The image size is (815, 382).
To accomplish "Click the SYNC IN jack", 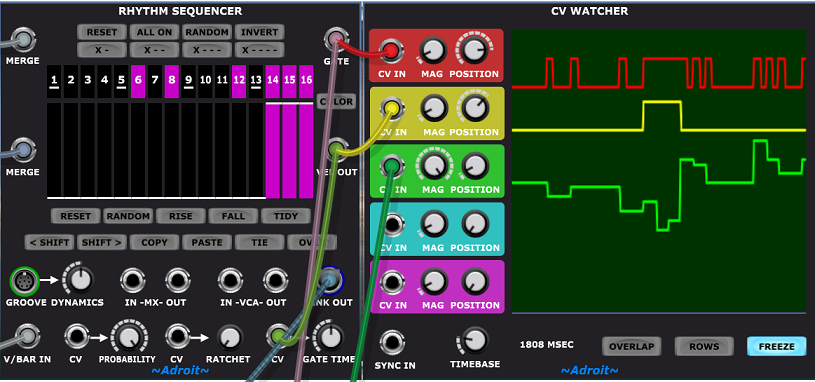I will (x=393, y=341).
